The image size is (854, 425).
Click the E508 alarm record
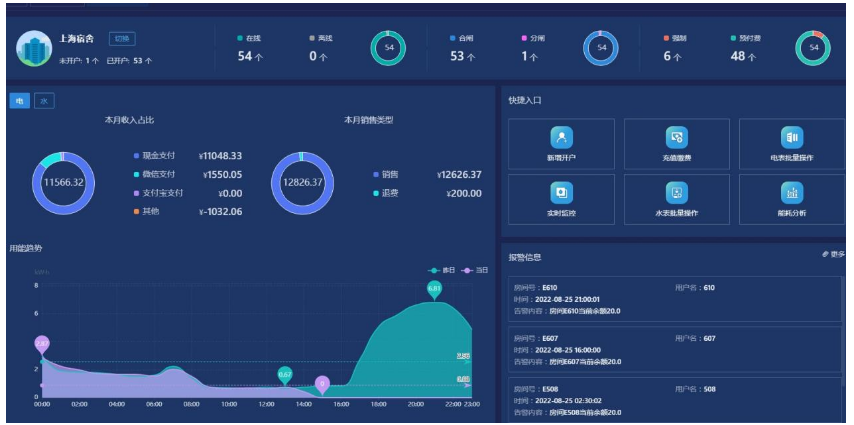[674, 400]
